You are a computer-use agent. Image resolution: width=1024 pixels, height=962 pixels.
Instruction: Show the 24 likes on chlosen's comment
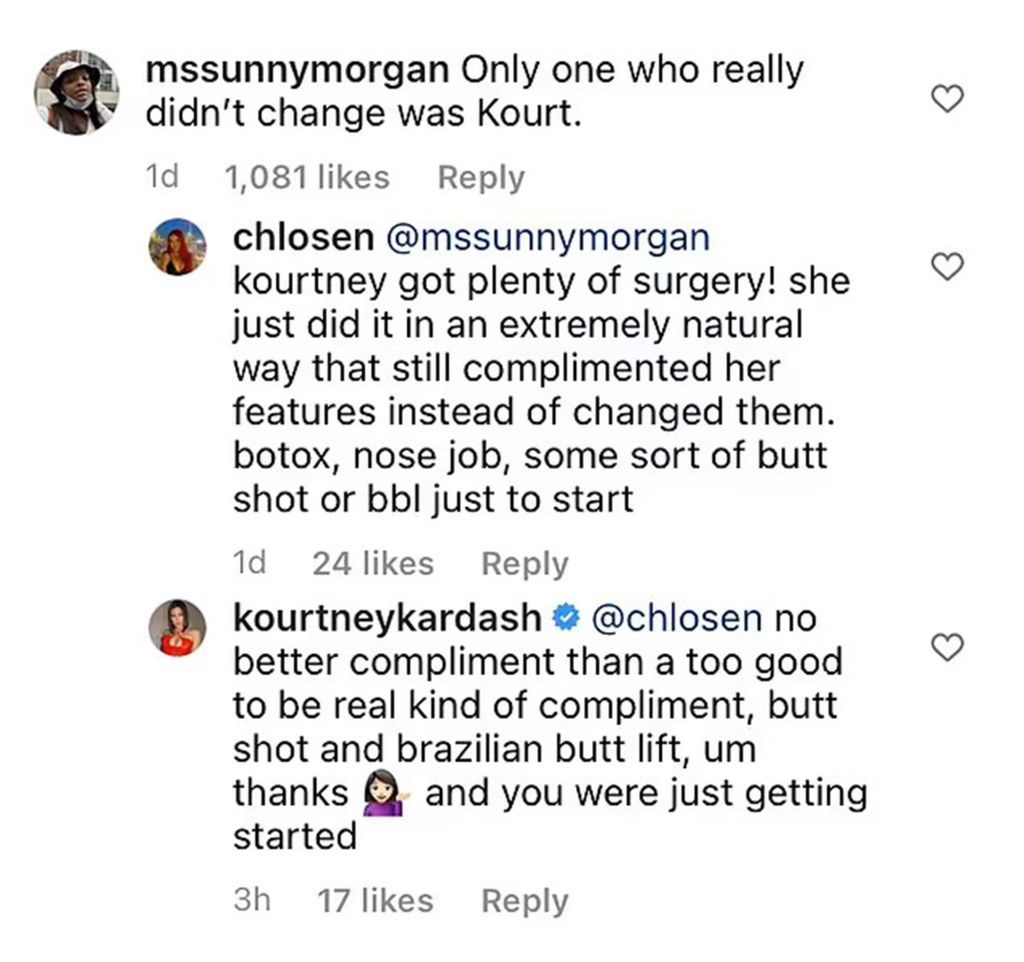tap(373, 564)
